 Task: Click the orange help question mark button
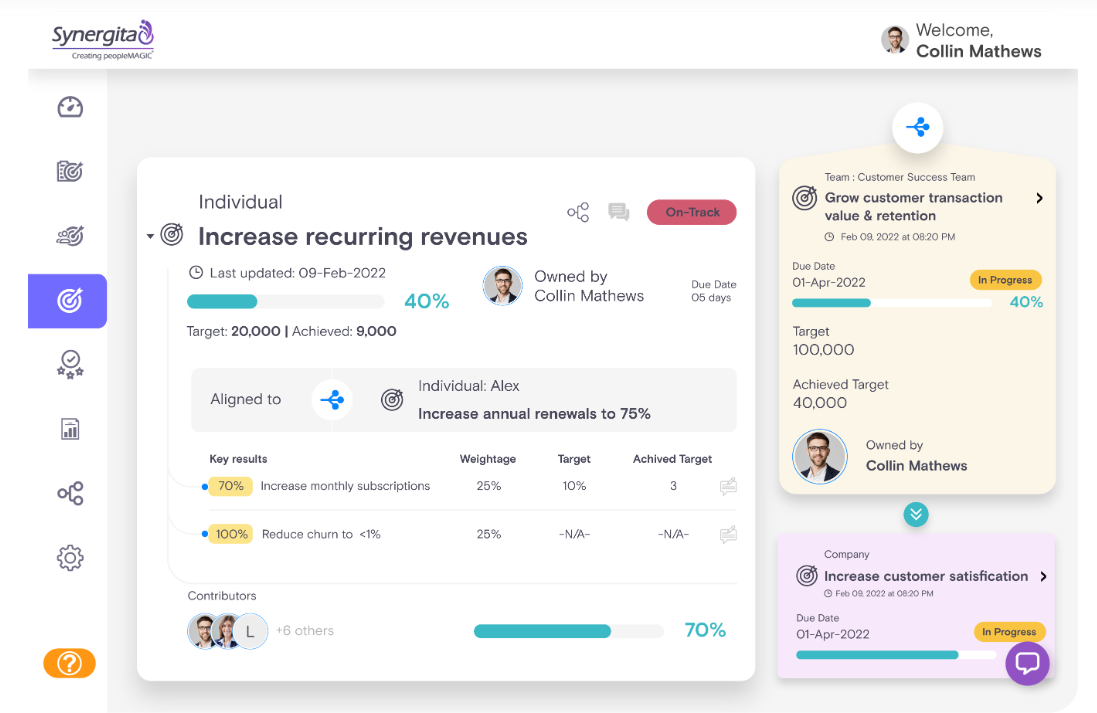click(69, 663)
